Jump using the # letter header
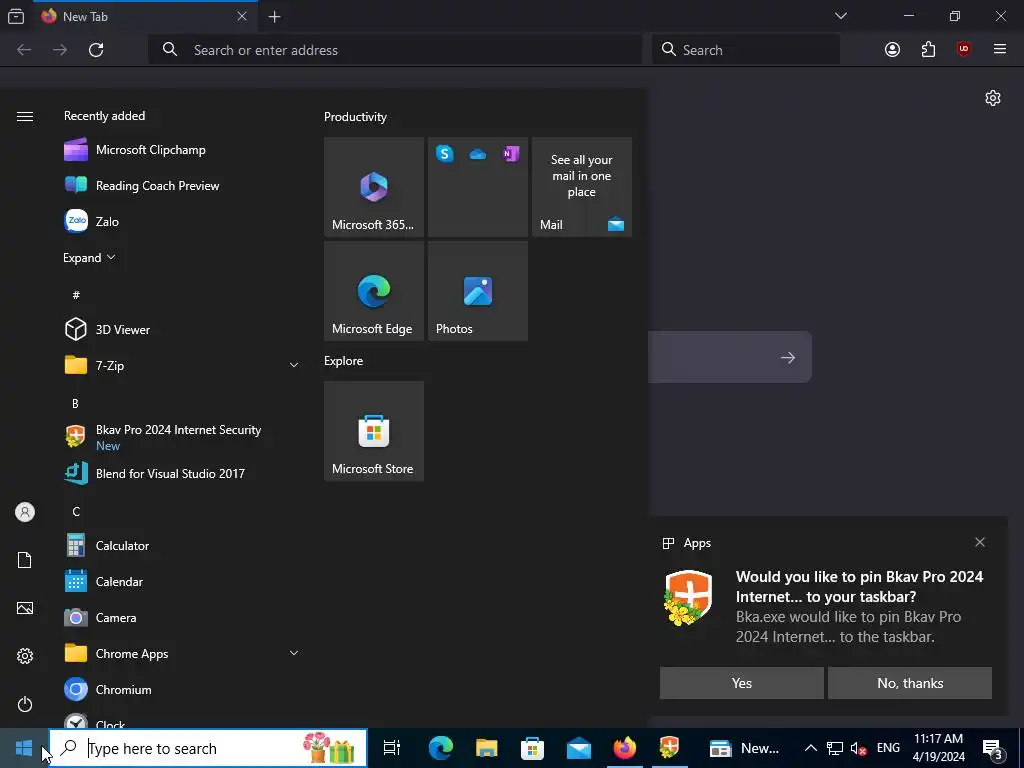This screenshot has width=1024, height=768. click(x=76, y=295)
